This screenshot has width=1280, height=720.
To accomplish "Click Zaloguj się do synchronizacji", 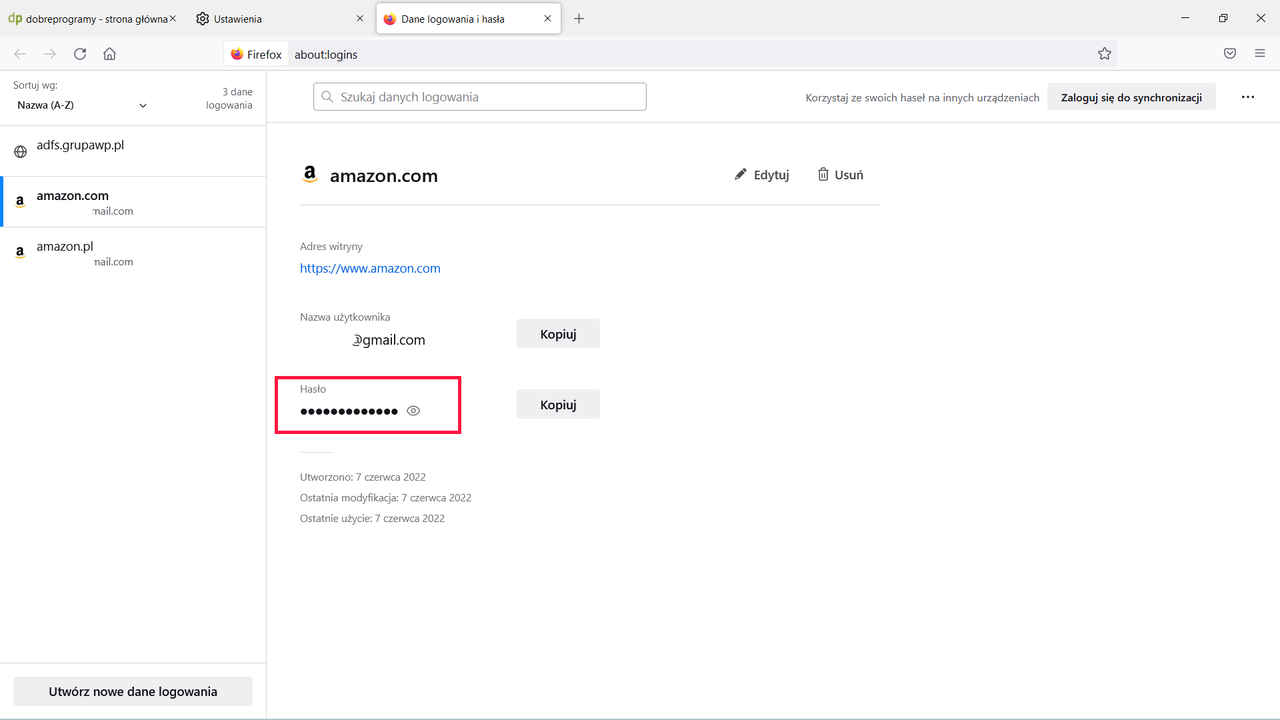I will point(1131,96).
